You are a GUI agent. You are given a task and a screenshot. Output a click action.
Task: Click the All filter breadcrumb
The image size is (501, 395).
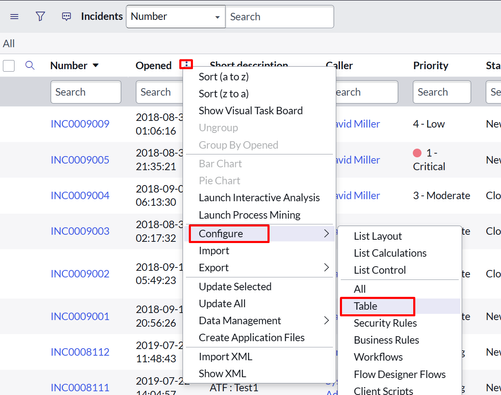[9, 44]
